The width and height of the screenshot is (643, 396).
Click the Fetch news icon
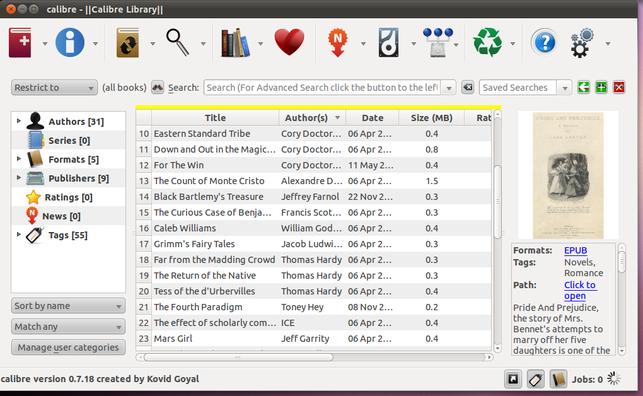pyautogui.click(x=337, y=43)
